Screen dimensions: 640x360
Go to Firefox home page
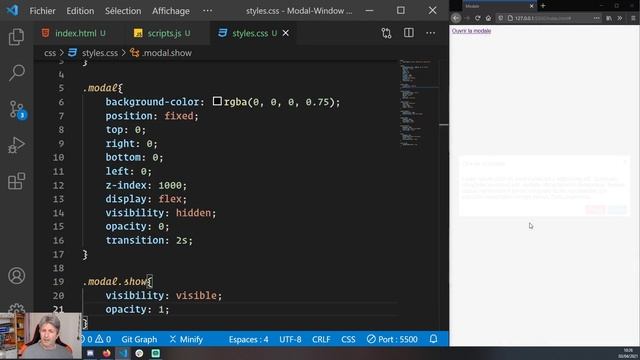(488, 18)
